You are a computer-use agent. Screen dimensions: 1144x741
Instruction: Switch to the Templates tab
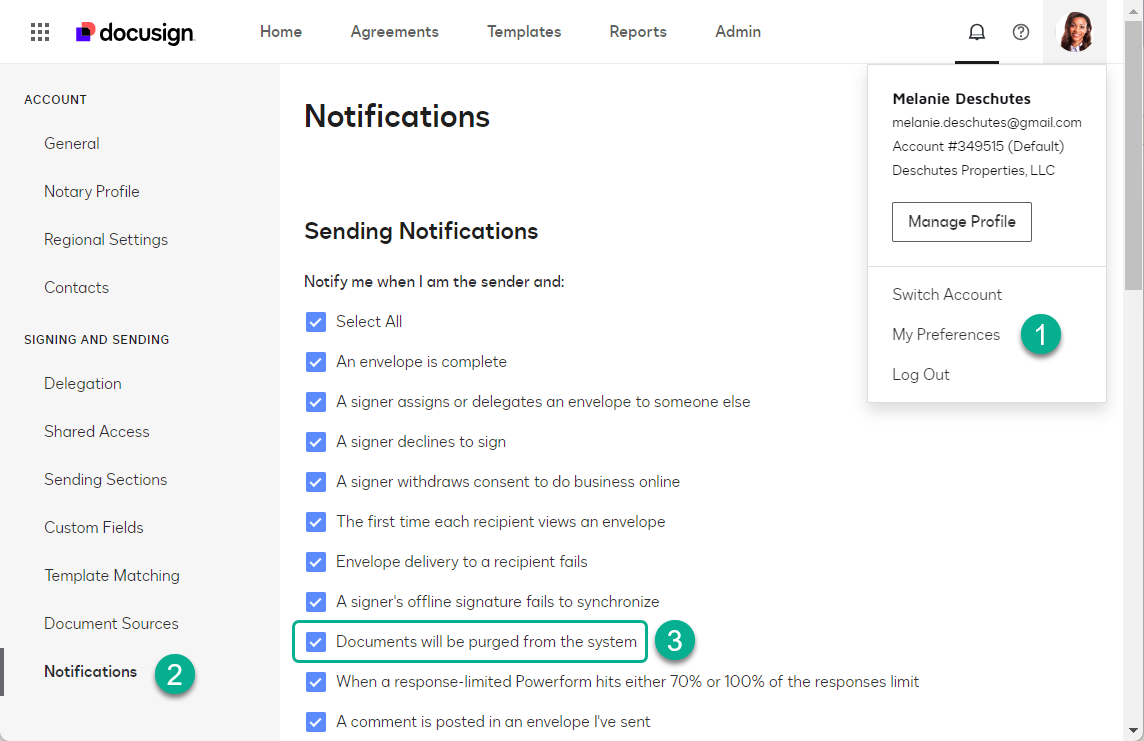tap(524, 31)
